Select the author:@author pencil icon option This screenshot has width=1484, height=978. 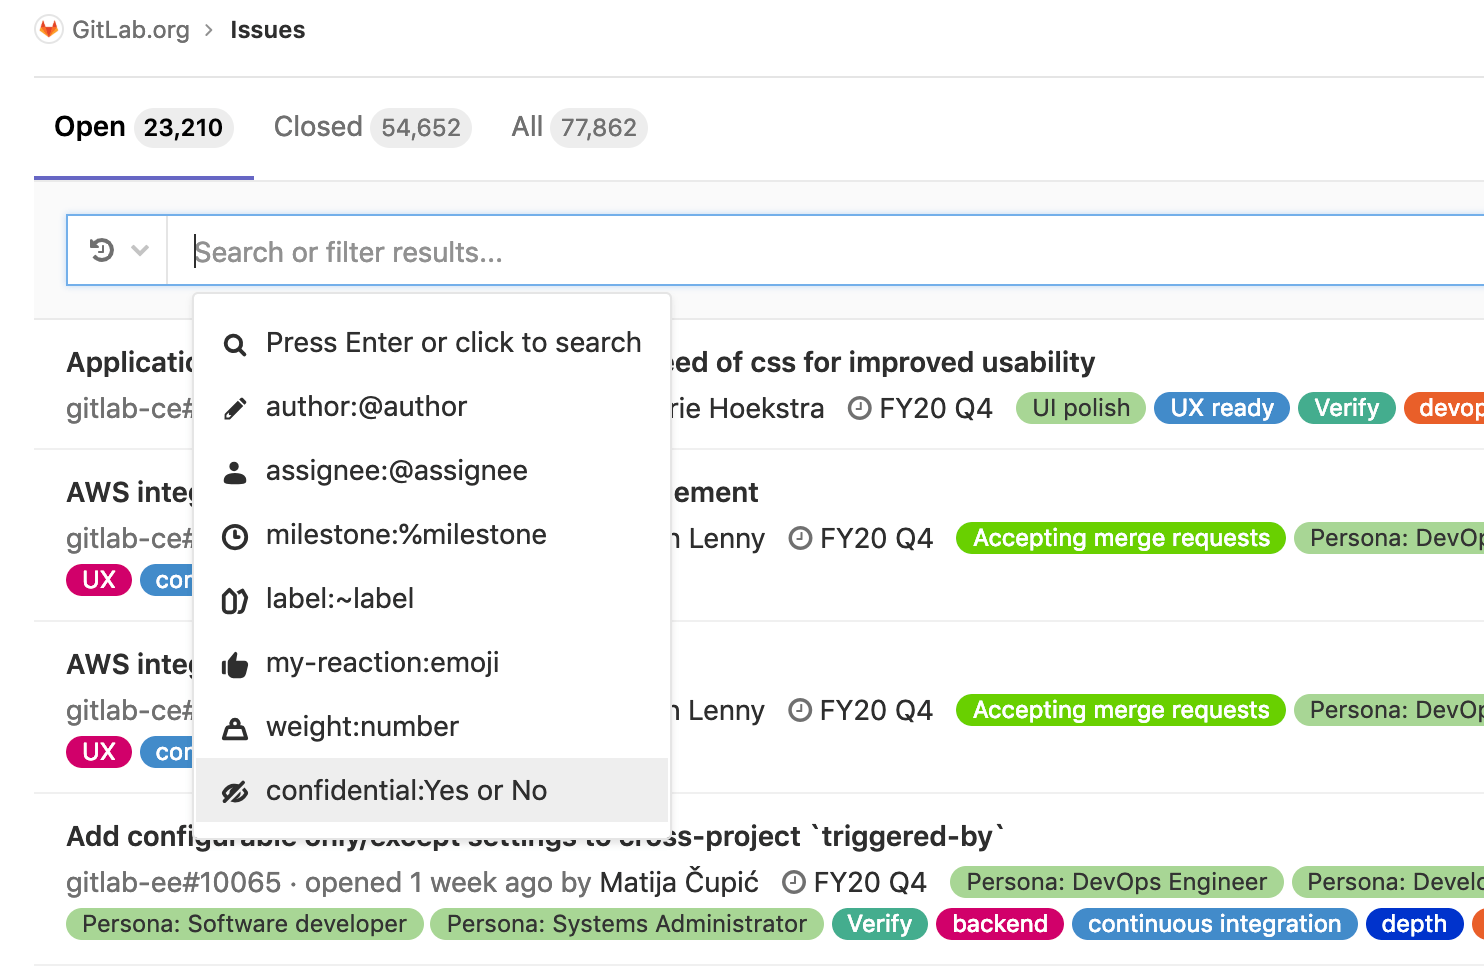pos(234,407)
